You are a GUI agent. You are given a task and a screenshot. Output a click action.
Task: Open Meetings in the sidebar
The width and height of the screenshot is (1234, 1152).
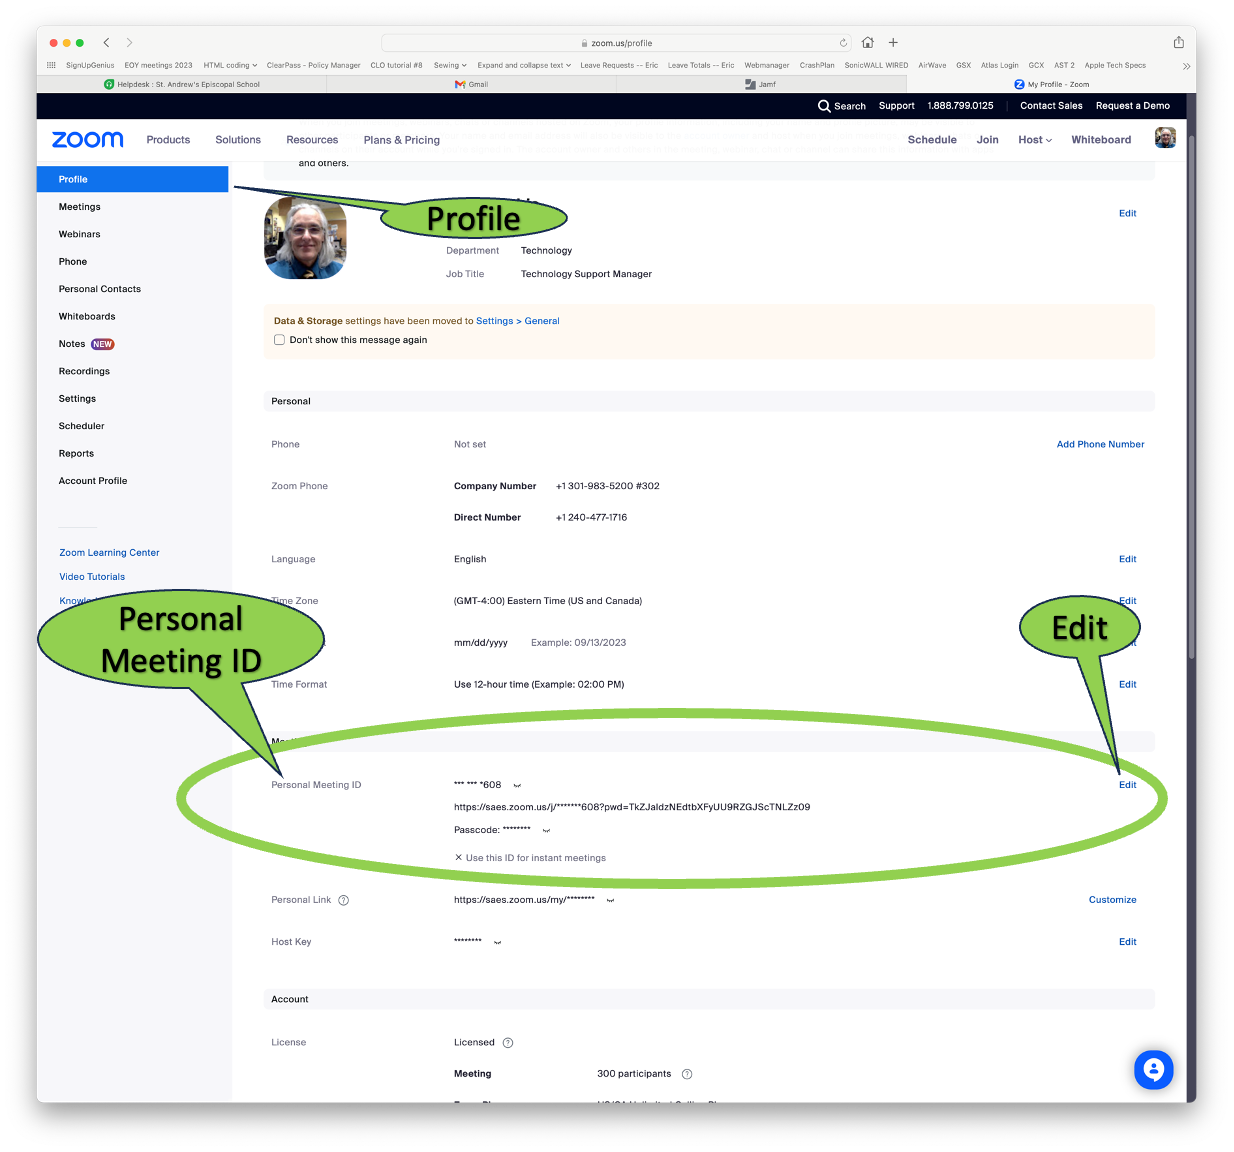click(80, 207)
